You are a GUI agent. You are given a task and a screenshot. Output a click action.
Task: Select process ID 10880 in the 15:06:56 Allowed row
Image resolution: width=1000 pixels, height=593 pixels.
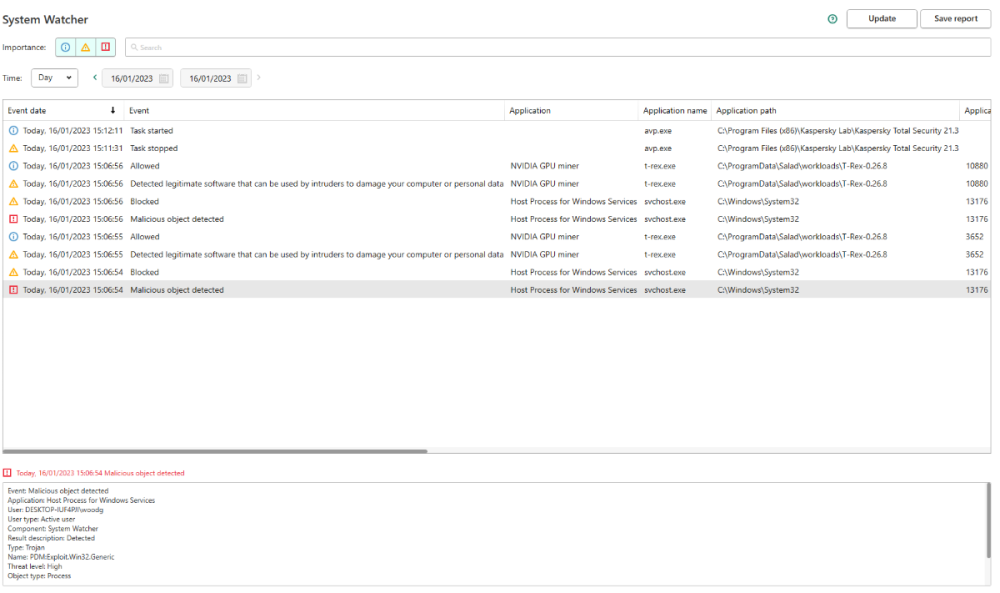tap(976, 166)
